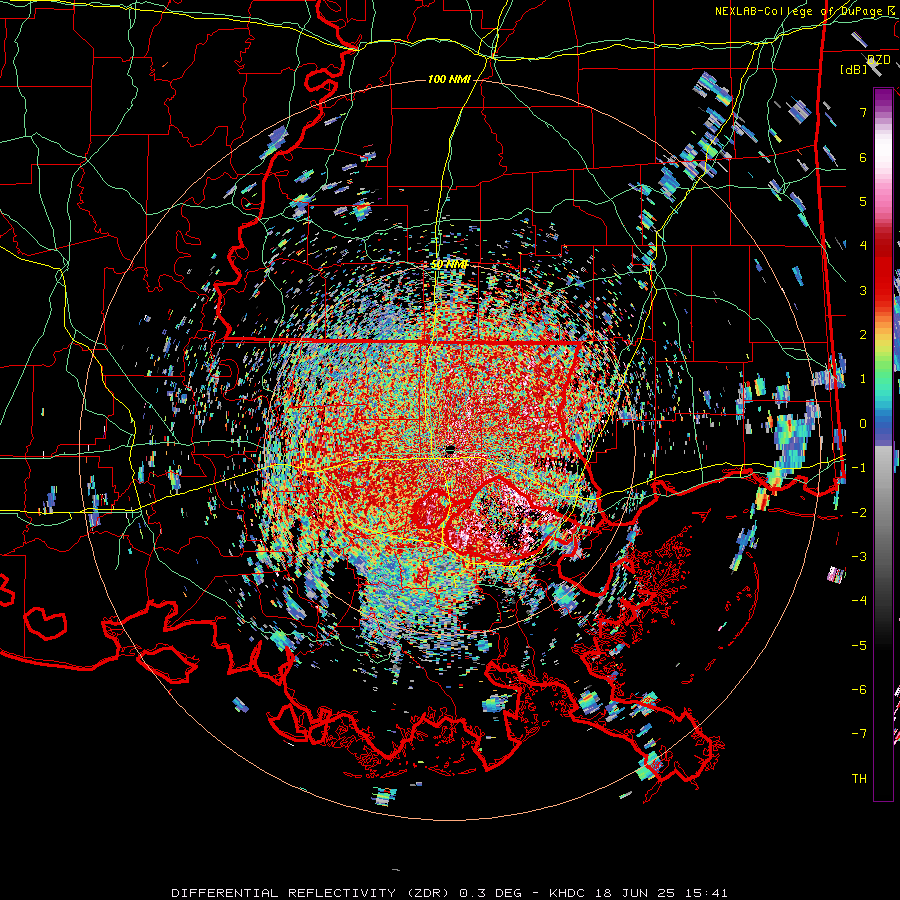
Task: Pick the -5 tick label on color scale
Action: 859,646
